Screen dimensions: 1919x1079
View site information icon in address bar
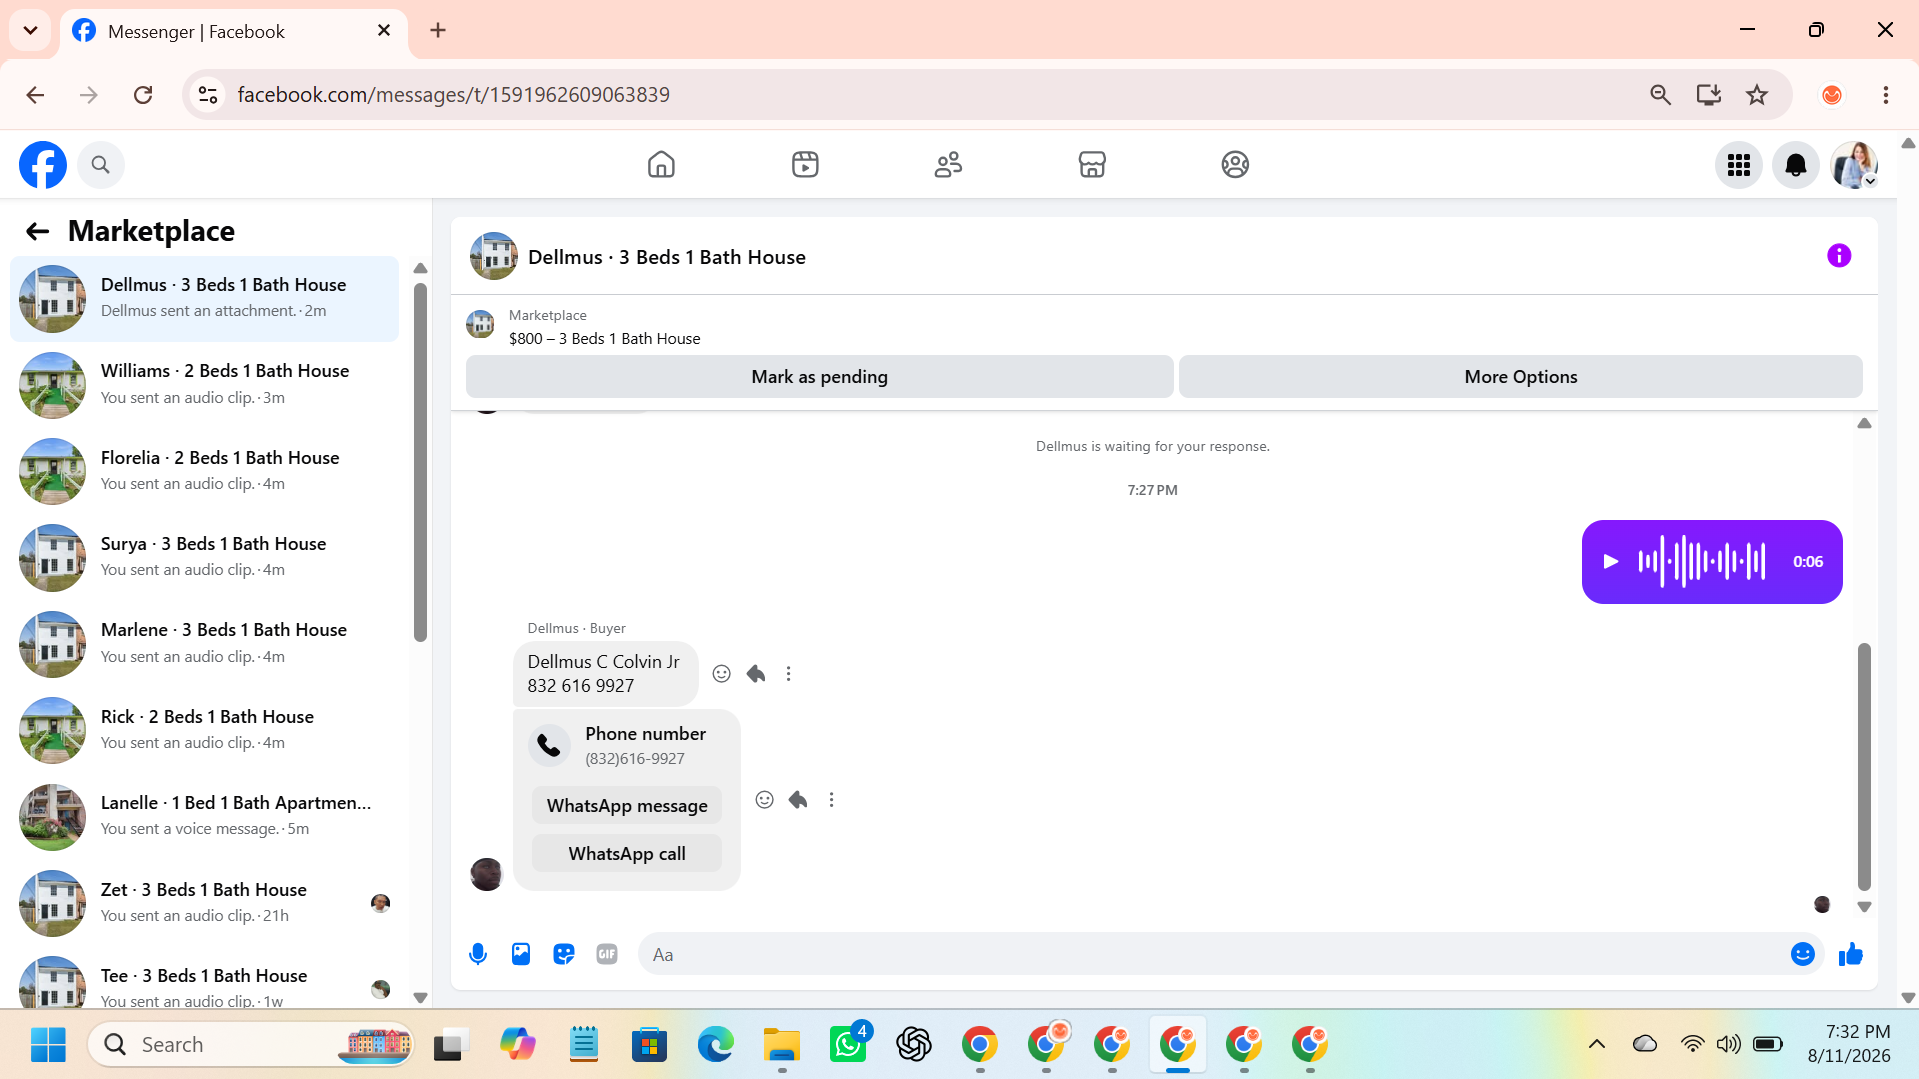tap(208, 95)
